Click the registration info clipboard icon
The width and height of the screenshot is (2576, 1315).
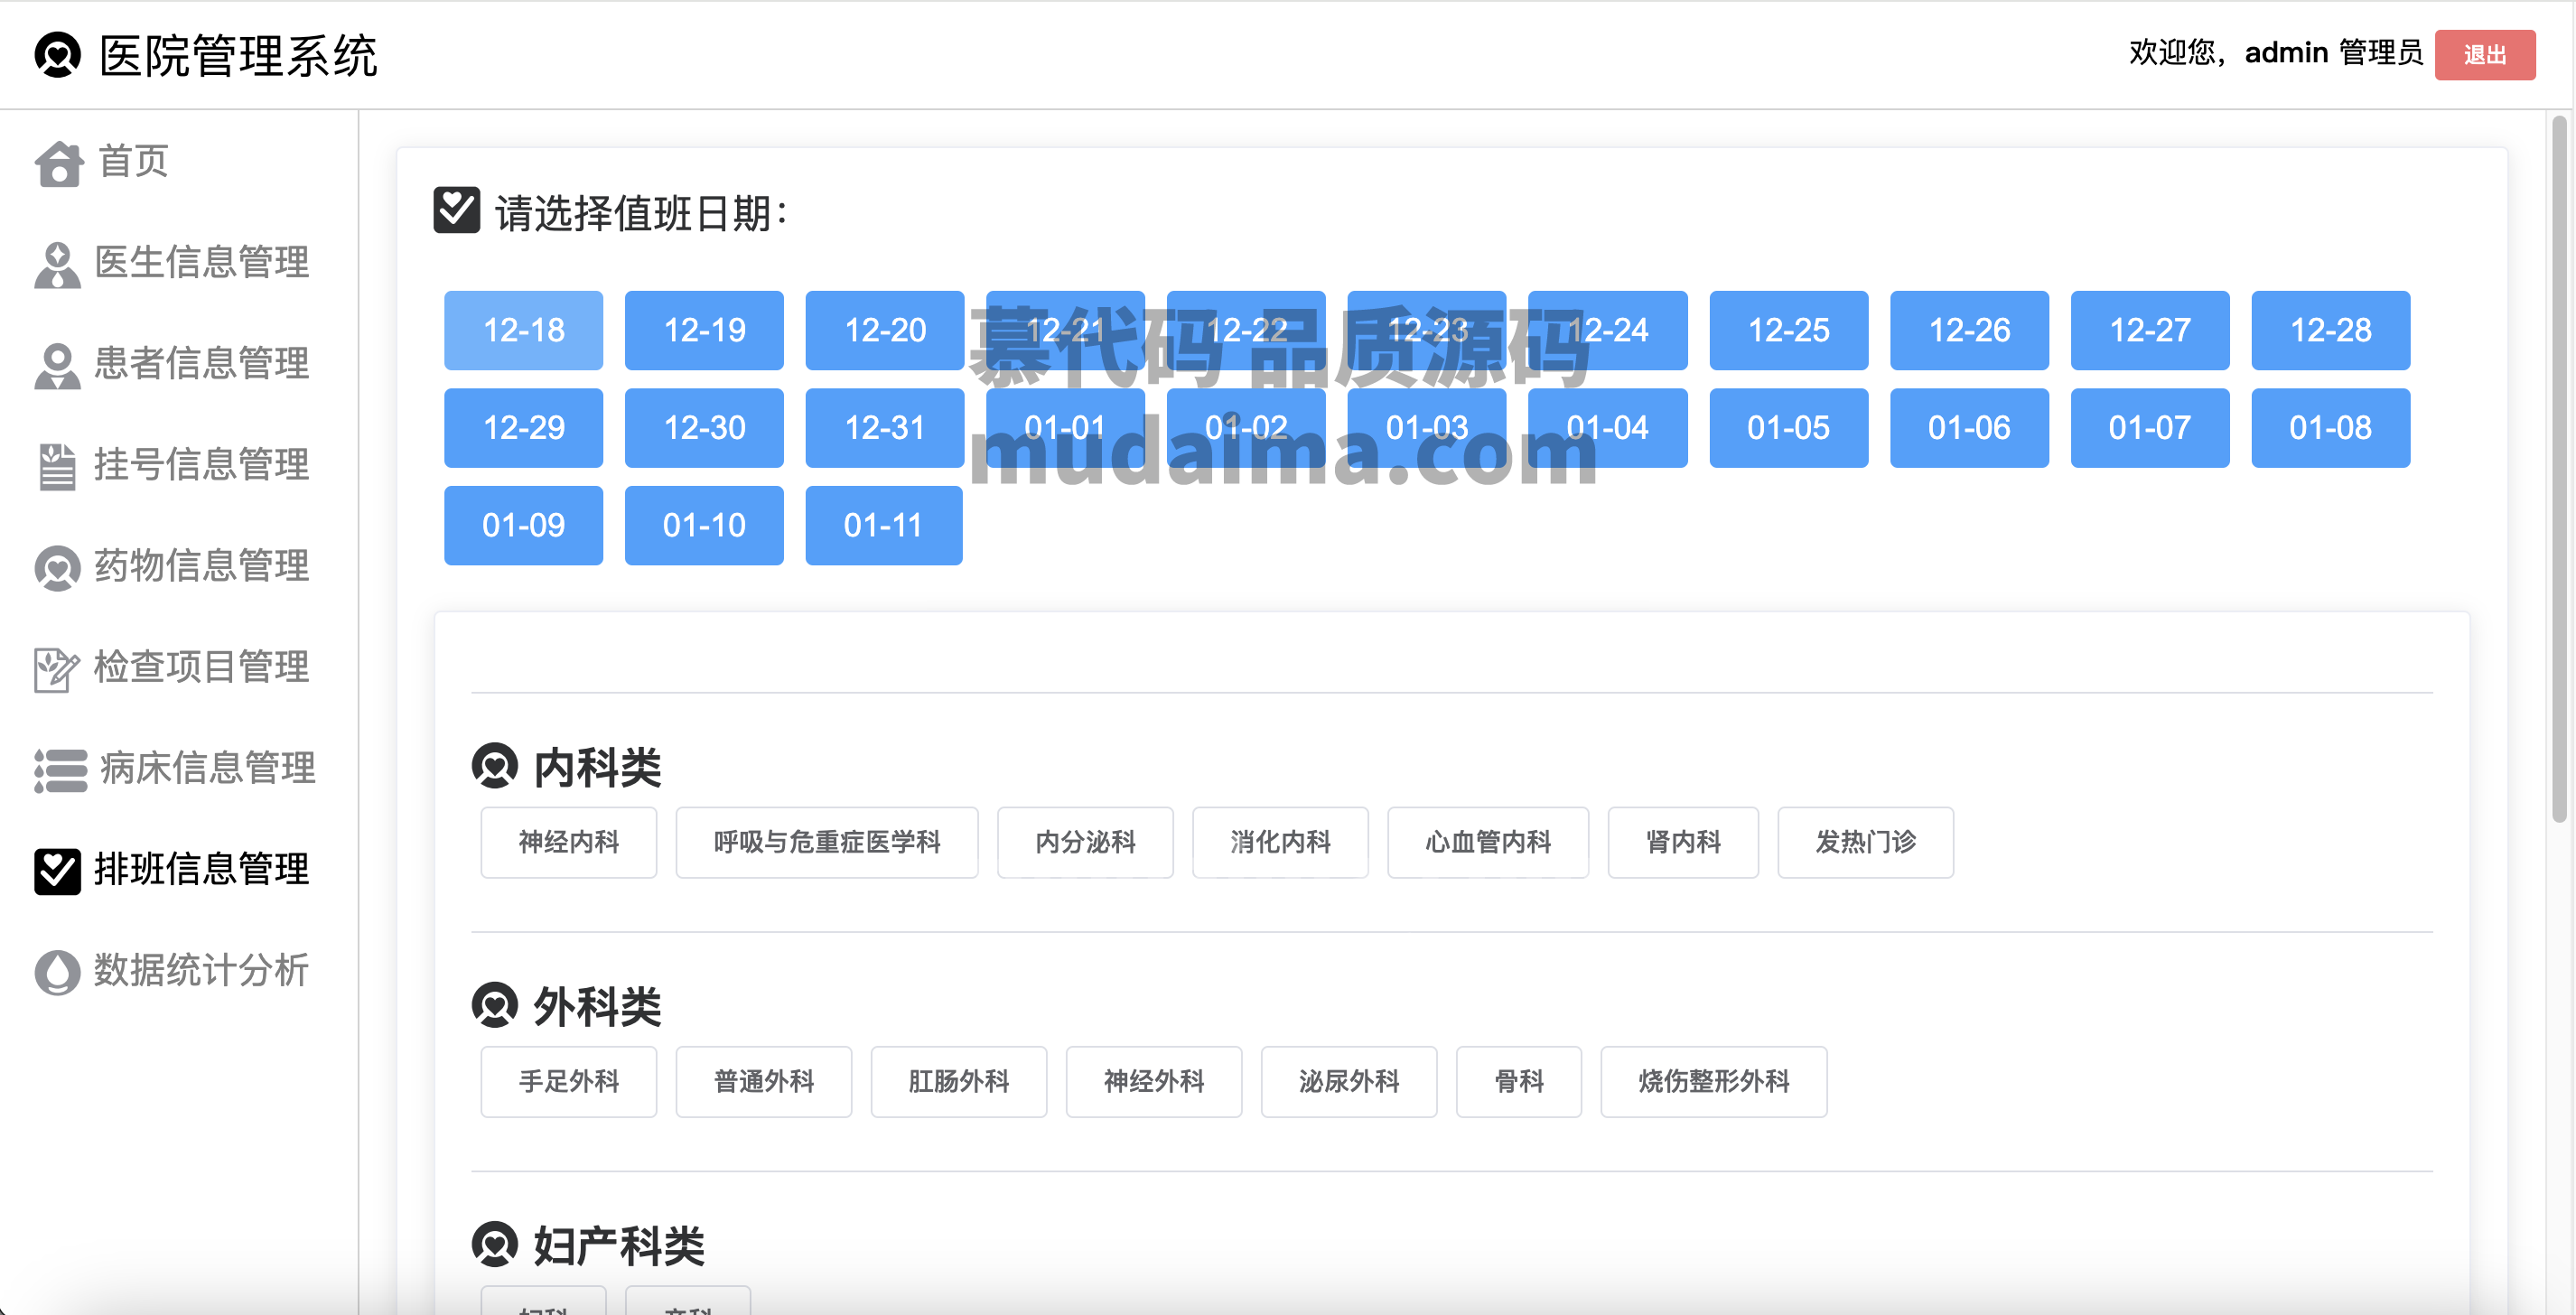57,467
